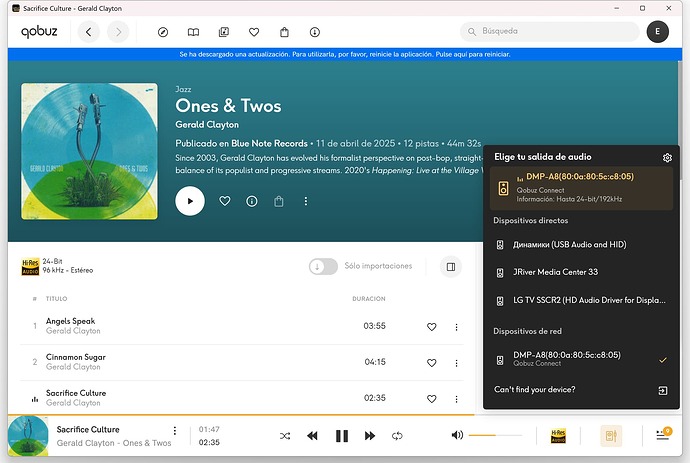Viewport: 690px width, 463px height.
Task: Open the Magazine book icon
Action: 193,32
